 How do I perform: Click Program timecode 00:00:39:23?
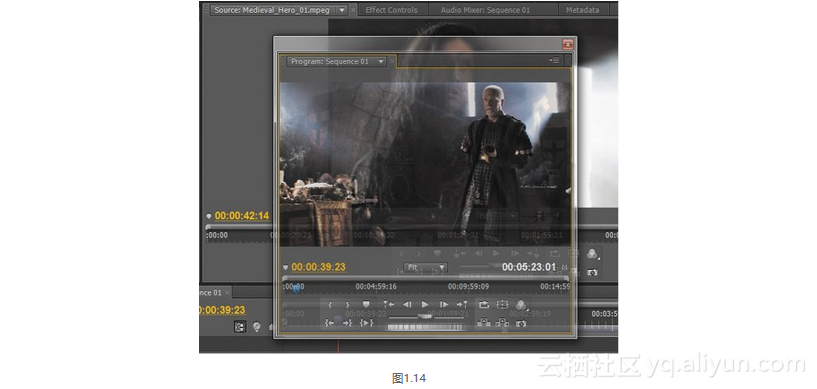pyautogui.click(x=318, y=267)
